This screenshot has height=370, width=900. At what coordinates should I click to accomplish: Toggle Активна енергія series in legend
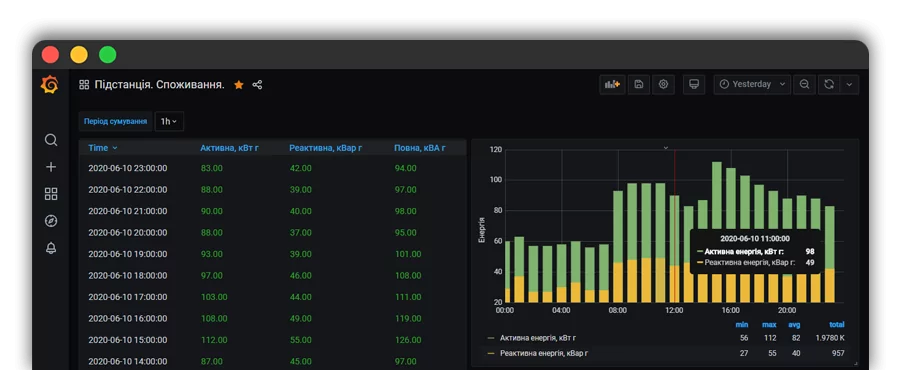(x=538, y=338)
